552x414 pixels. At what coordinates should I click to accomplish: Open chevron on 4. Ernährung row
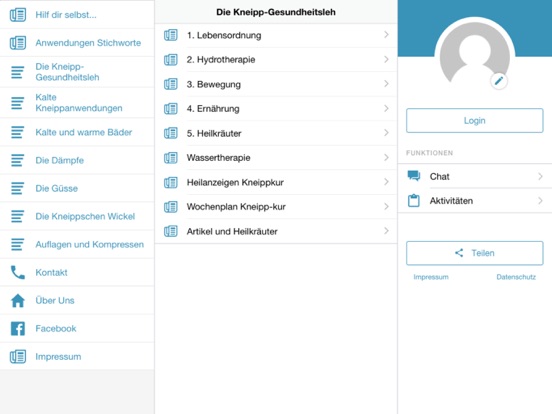point(386,108)
